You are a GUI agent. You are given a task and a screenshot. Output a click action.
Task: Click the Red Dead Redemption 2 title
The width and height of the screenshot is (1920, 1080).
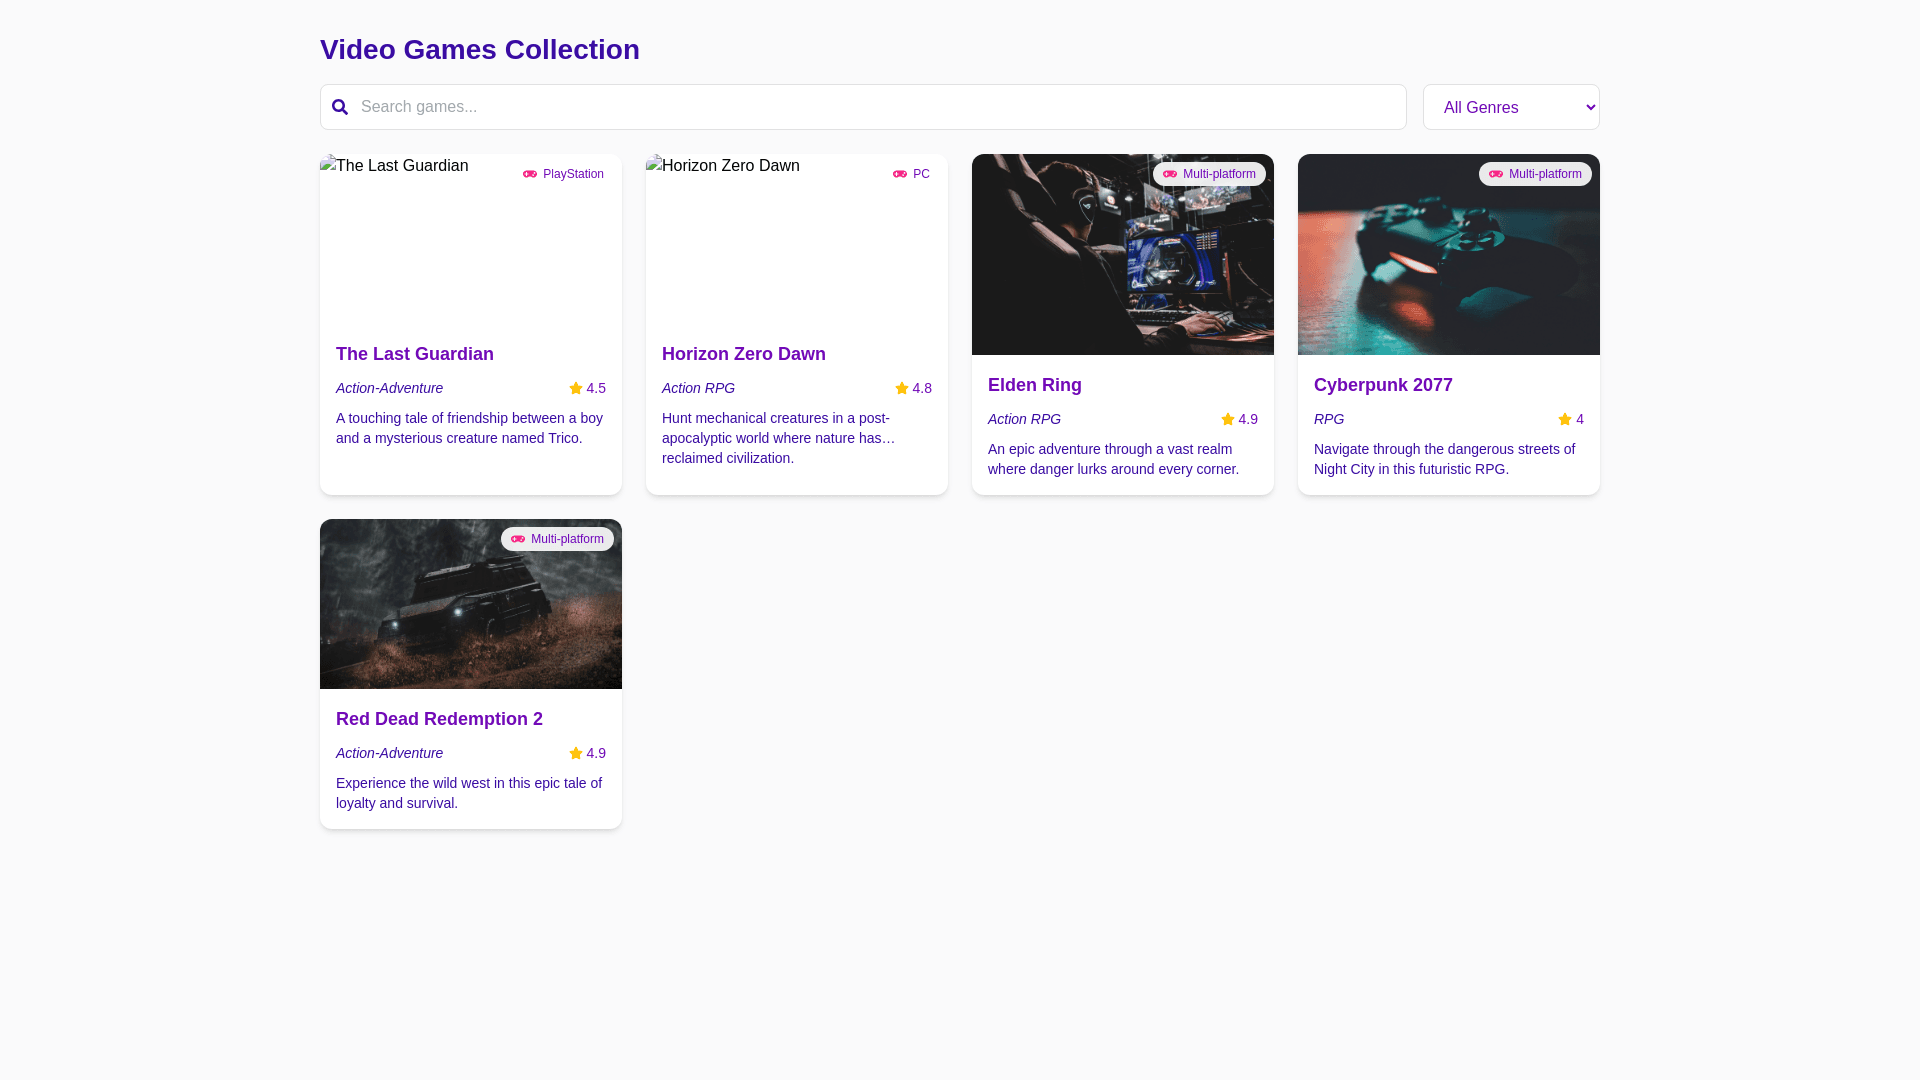[439, 719]
